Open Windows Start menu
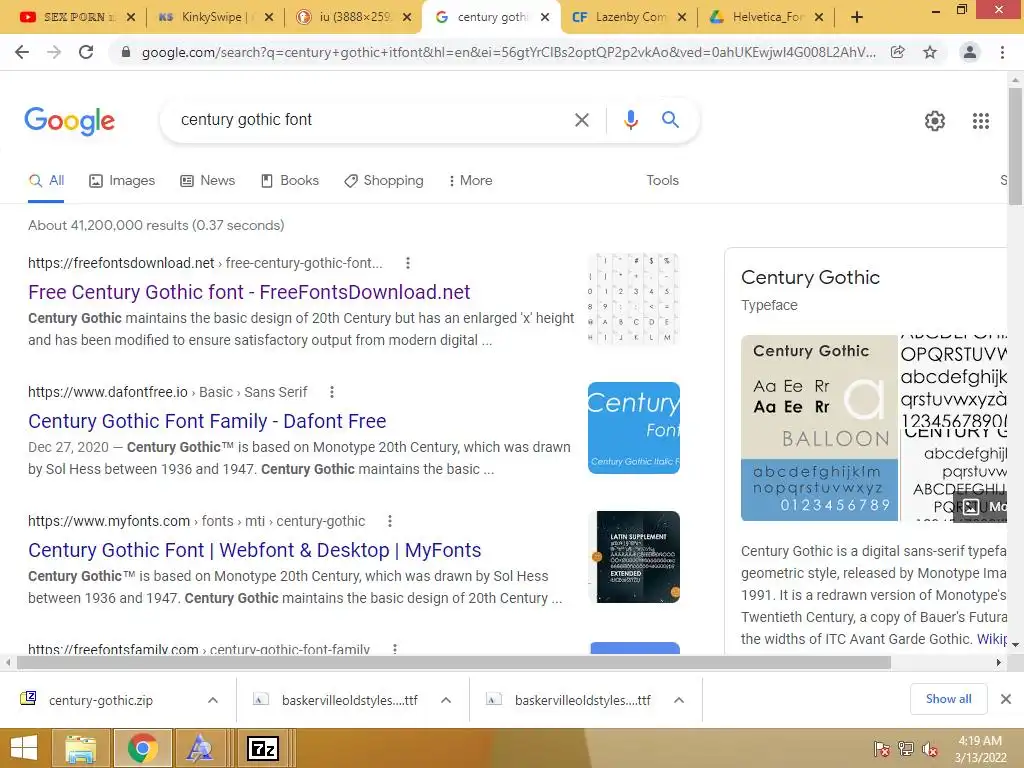 pyautogui.click(x=24, y=748)
